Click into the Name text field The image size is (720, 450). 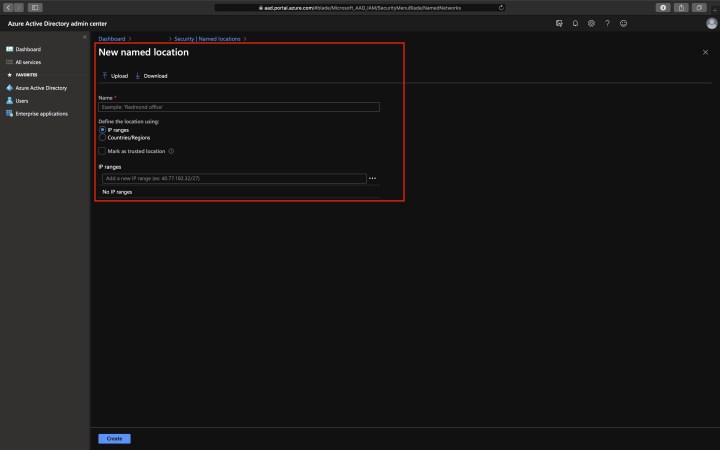(239, 106)
